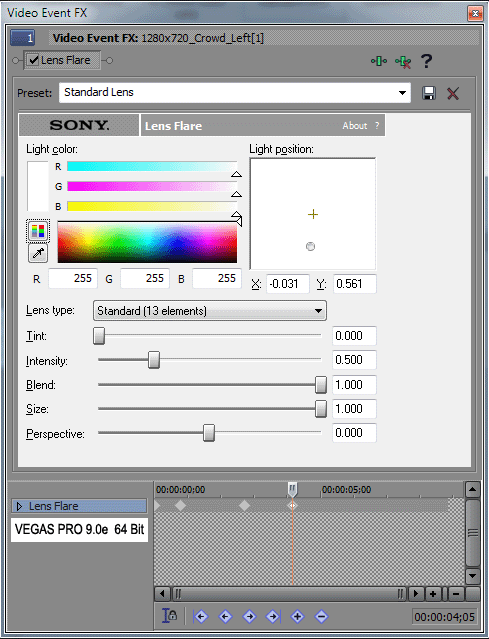Expand the Lens Flare keyframe track
Image resolution: width=489 pixels, height=639 pixels.
[x=19, y=506]
